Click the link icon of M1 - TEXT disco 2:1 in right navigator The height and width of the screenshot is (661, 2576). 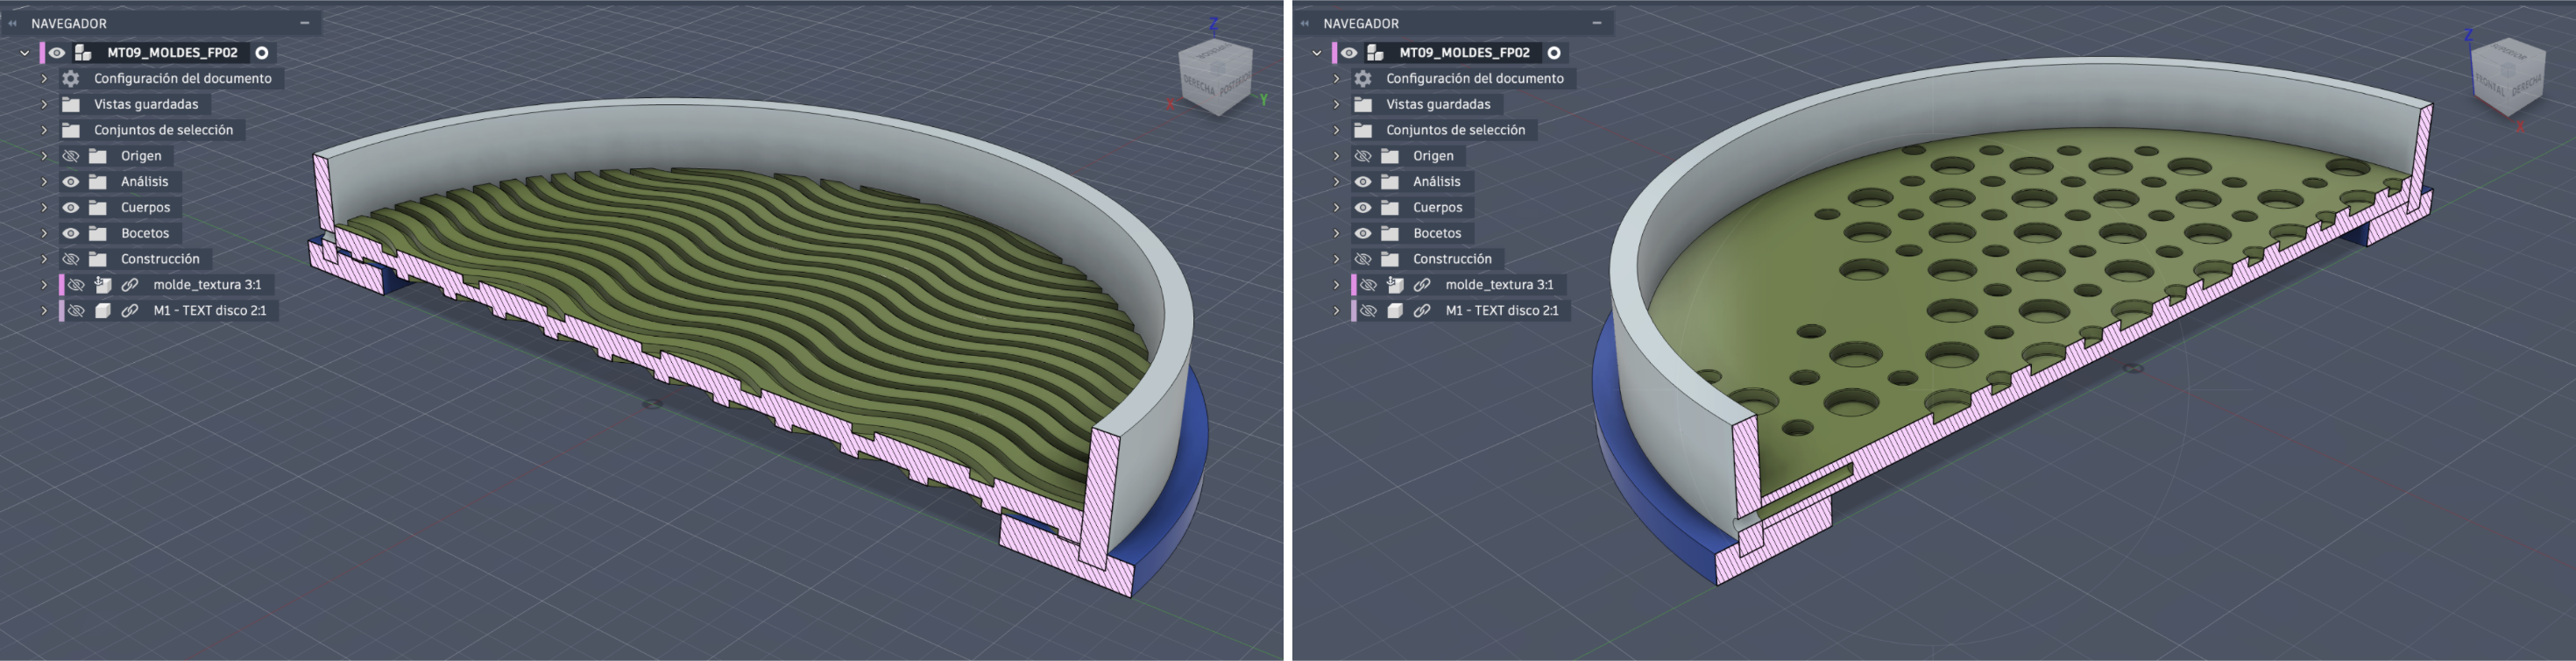1422,311
